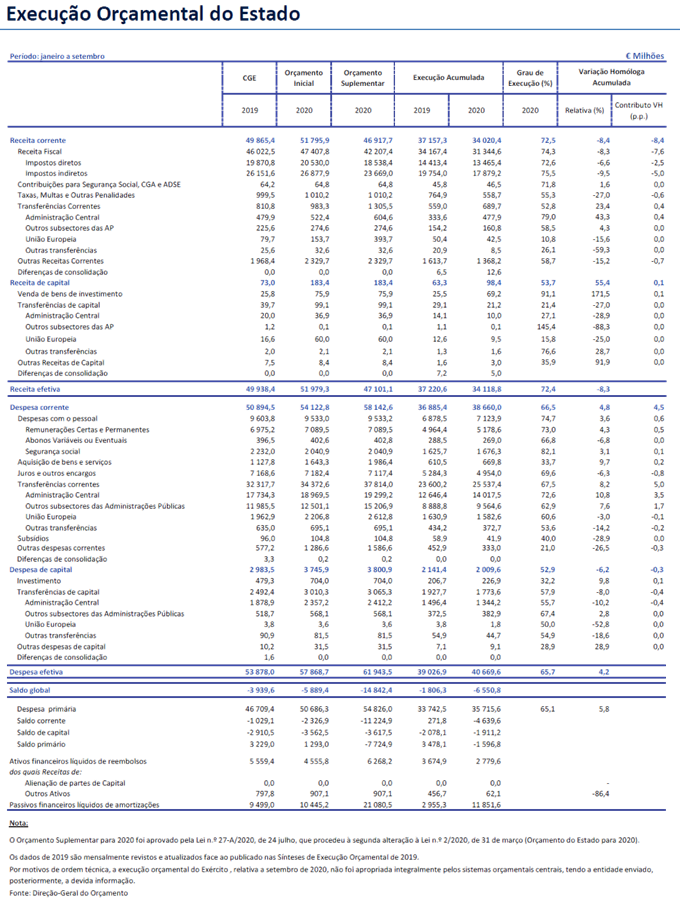Click the 'Subsídios' row label
The height and width of the screenshot is (902, 680).
33,538
